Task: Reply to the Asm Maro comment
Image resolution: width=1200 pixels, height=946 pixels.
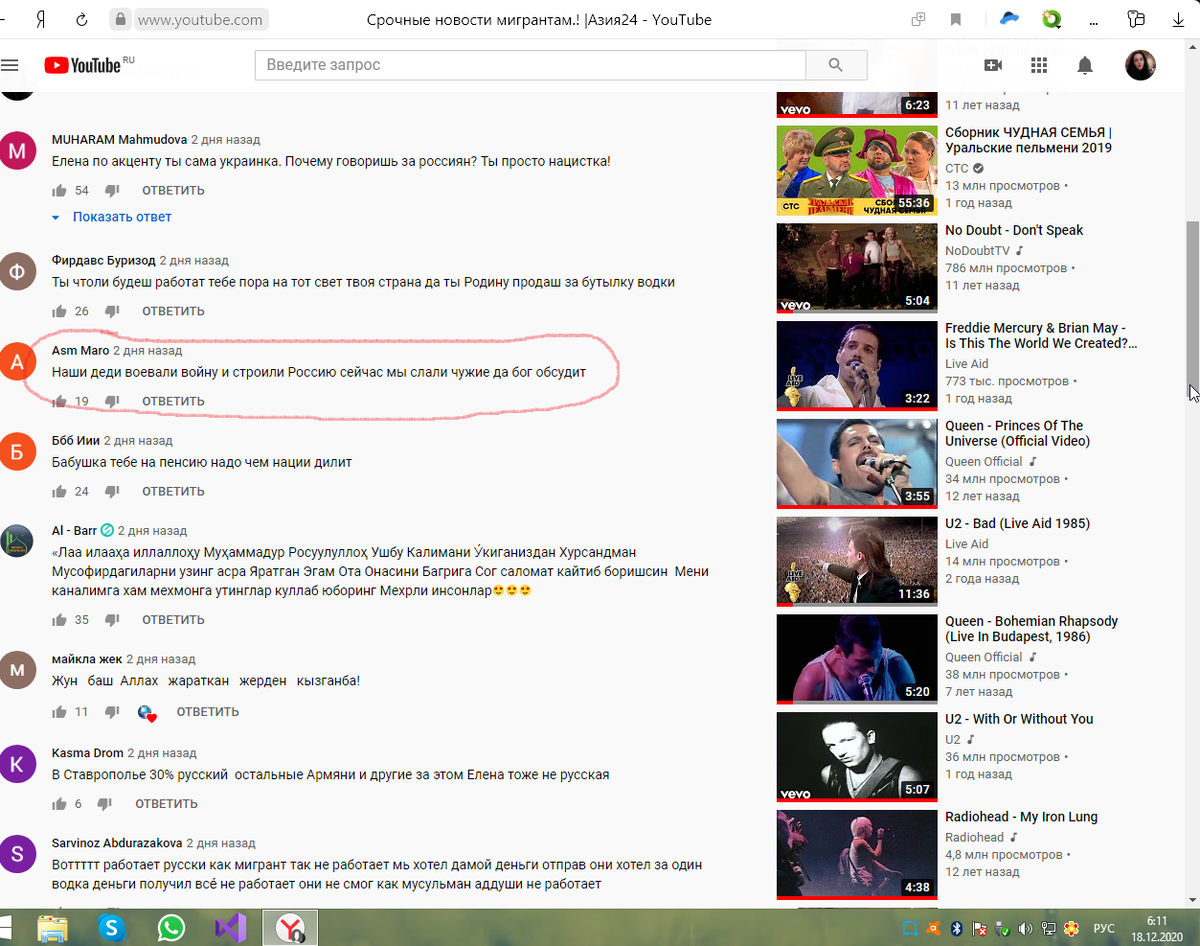Action: 173,401
